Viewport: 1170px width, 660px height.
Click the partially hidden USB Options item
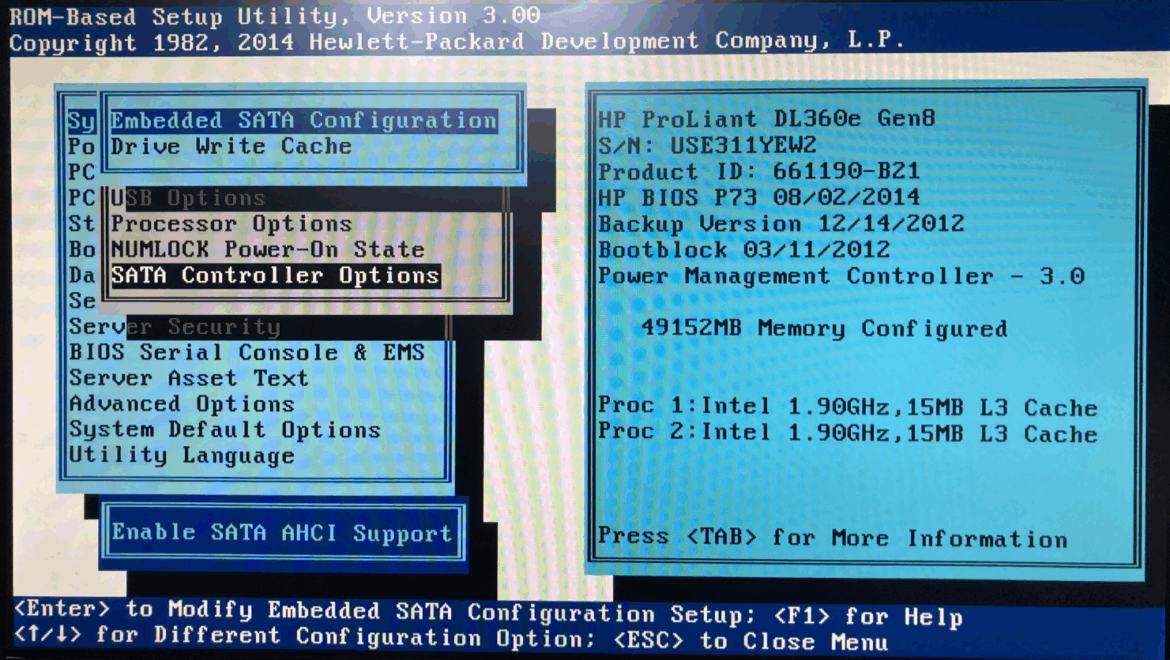click(188, 198)
